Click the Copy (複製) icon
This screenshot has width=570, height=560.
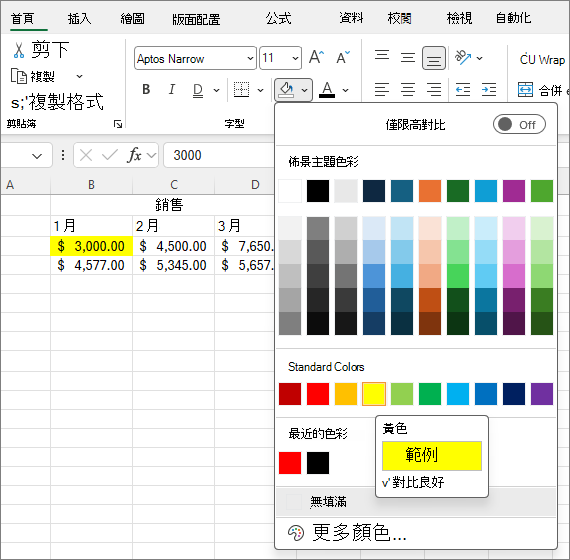[19, 76]
